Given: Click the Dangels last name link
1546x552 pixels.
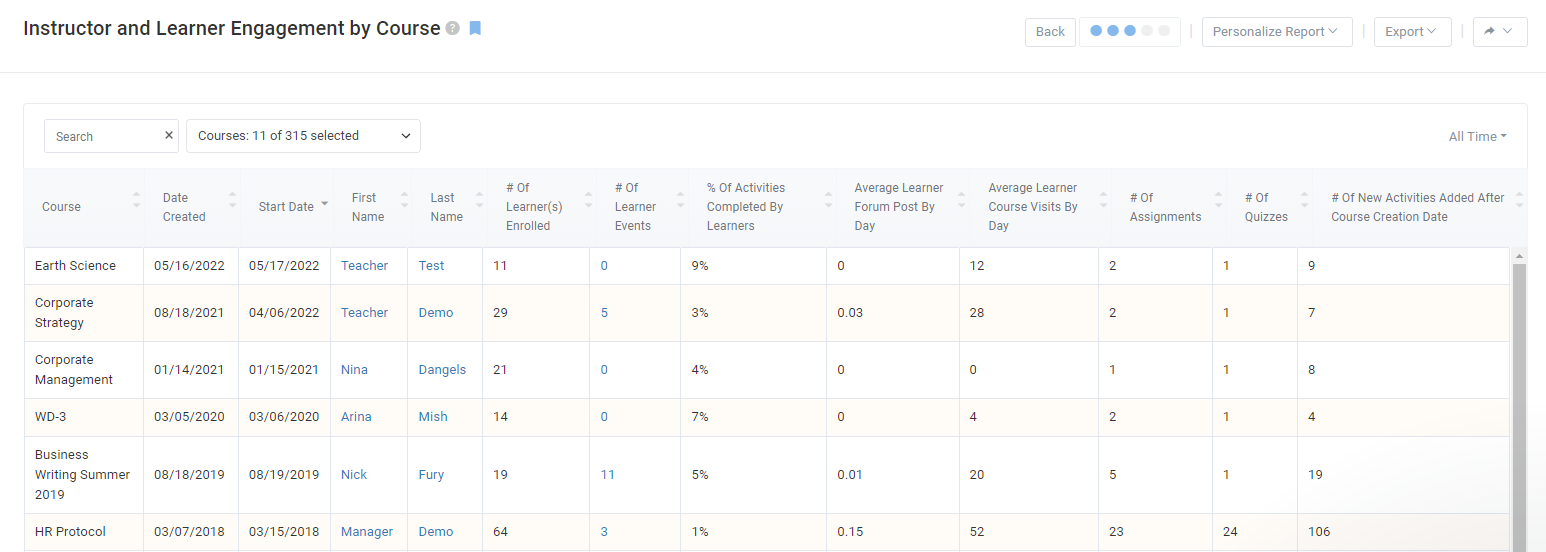Looking at the screenshot, I should 442,370.
